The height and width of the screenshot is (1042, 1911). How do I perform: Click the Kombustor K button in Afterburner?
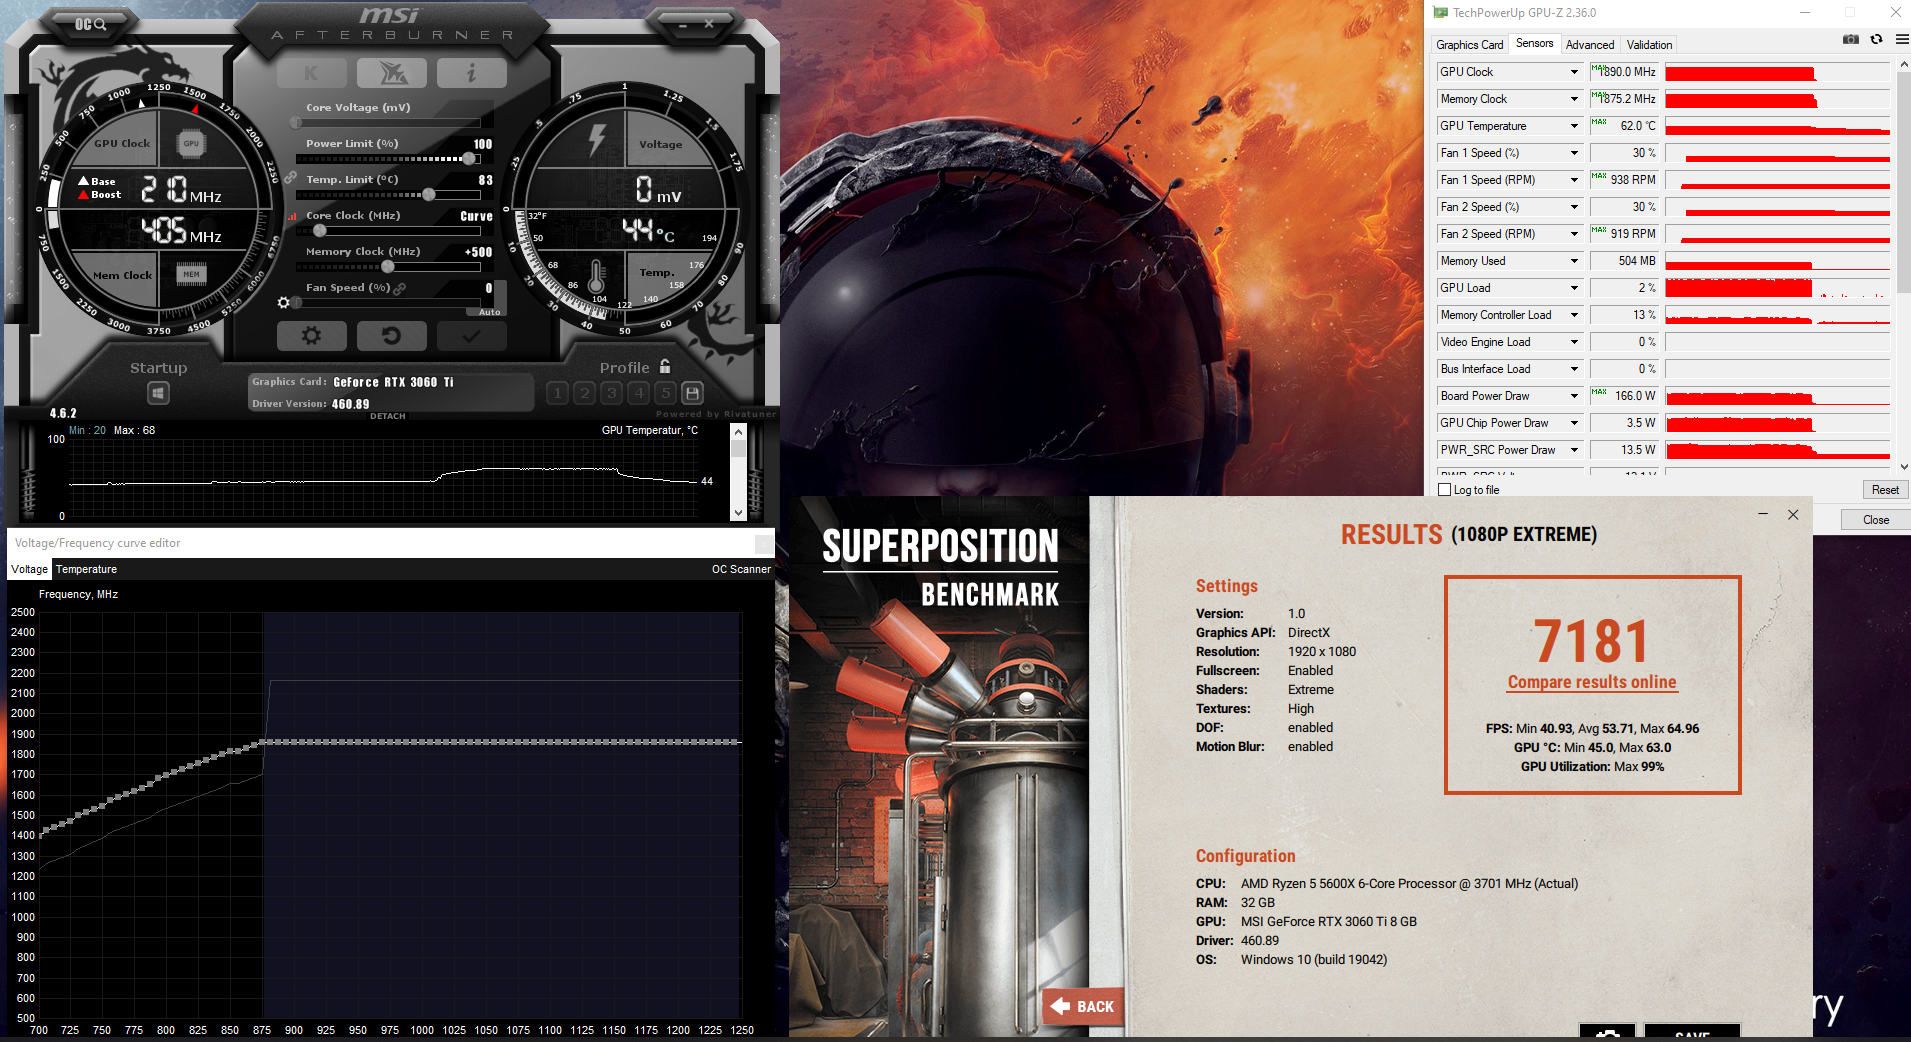pyautogui.click(x=311, y=73)
